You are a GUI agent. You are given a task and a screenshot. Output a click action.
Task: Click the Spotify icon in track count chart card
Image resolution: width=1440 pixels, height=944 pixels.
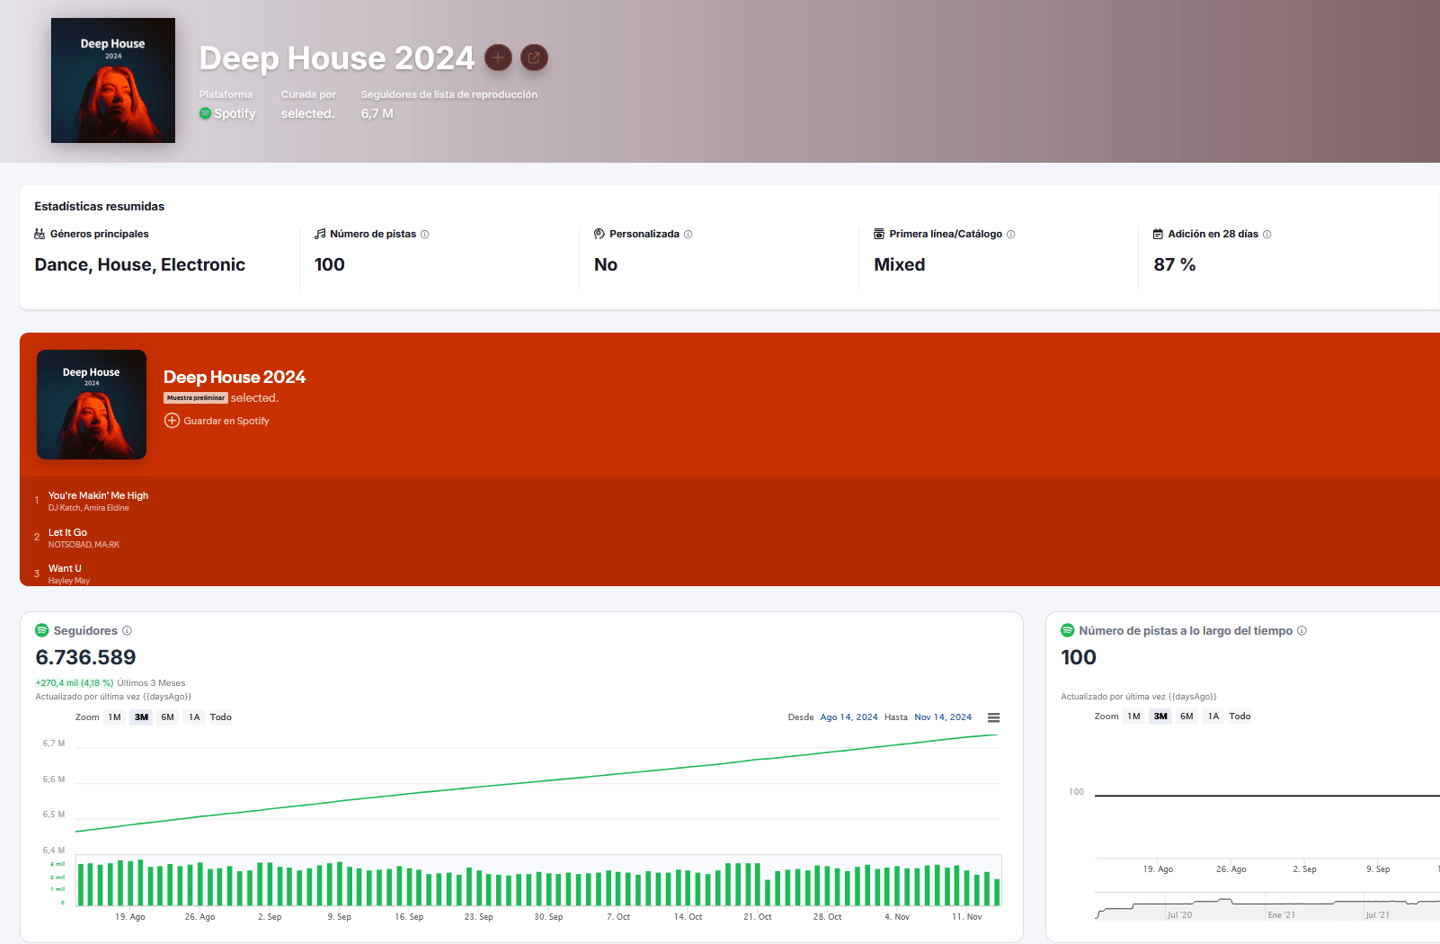point(1068,630)
